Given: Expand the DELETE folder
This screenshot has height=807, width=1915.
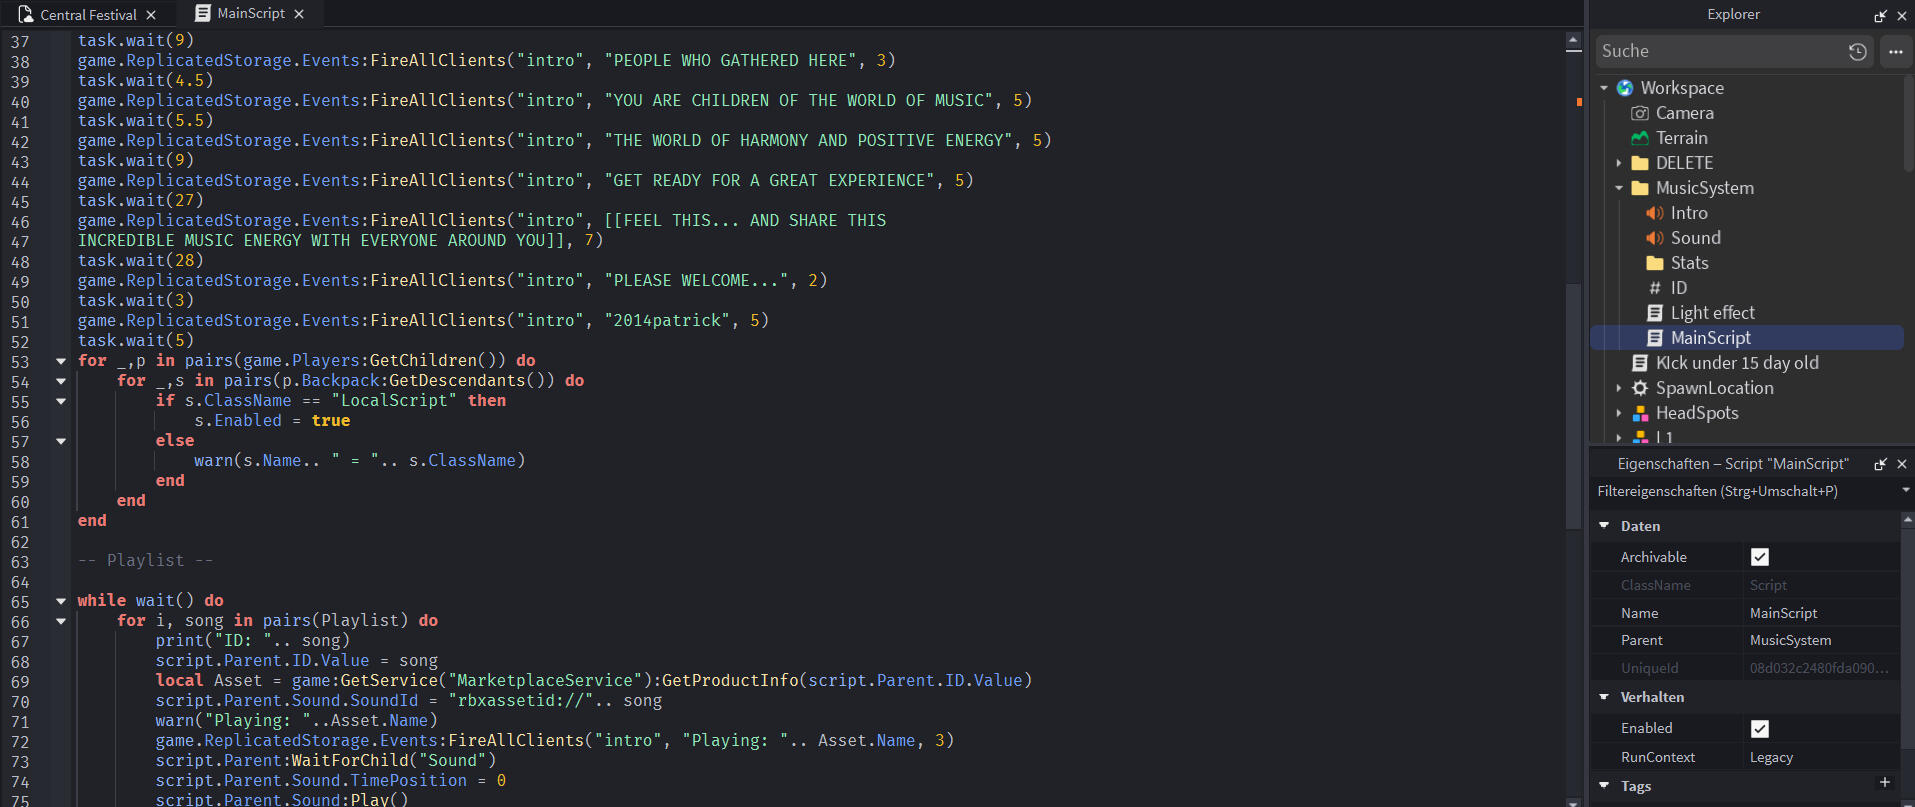Looking at the screenshot, I should tap(1619, 163).
